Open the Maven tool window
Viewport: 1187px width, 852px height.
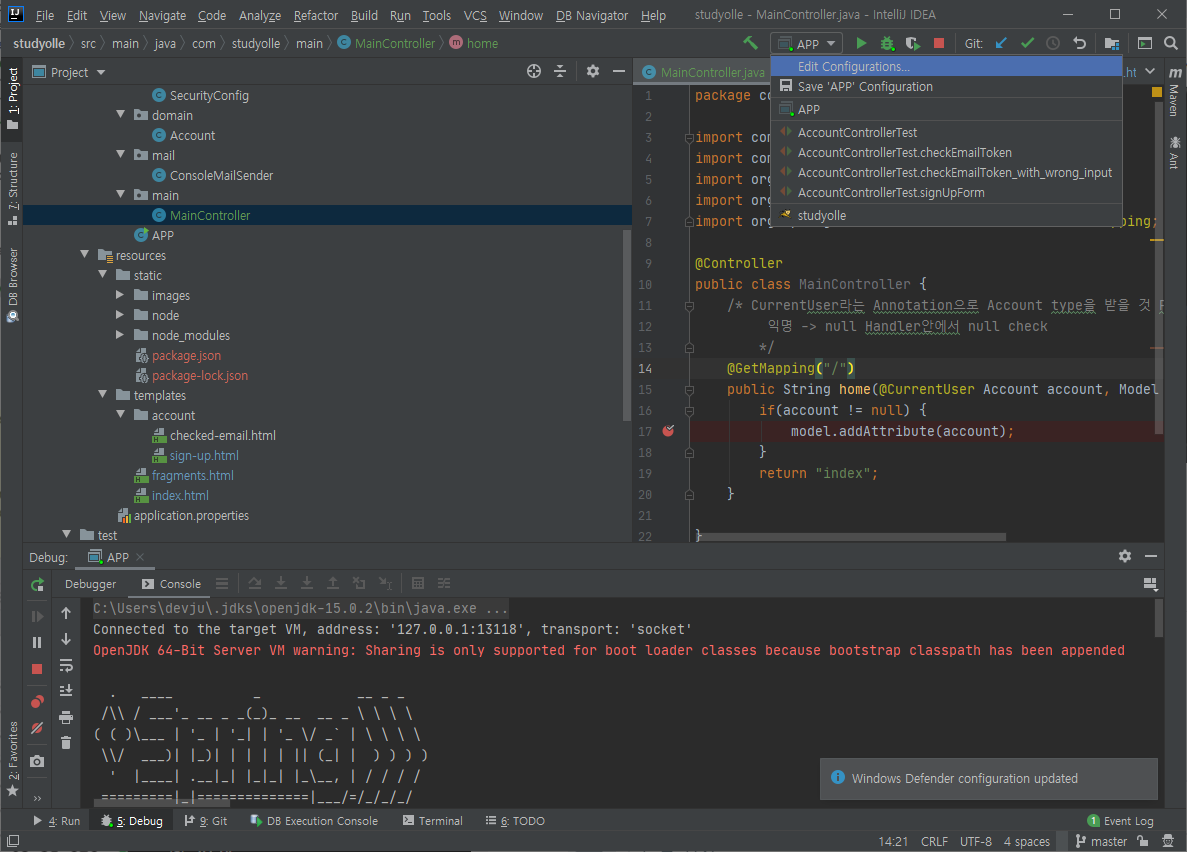1174,92
